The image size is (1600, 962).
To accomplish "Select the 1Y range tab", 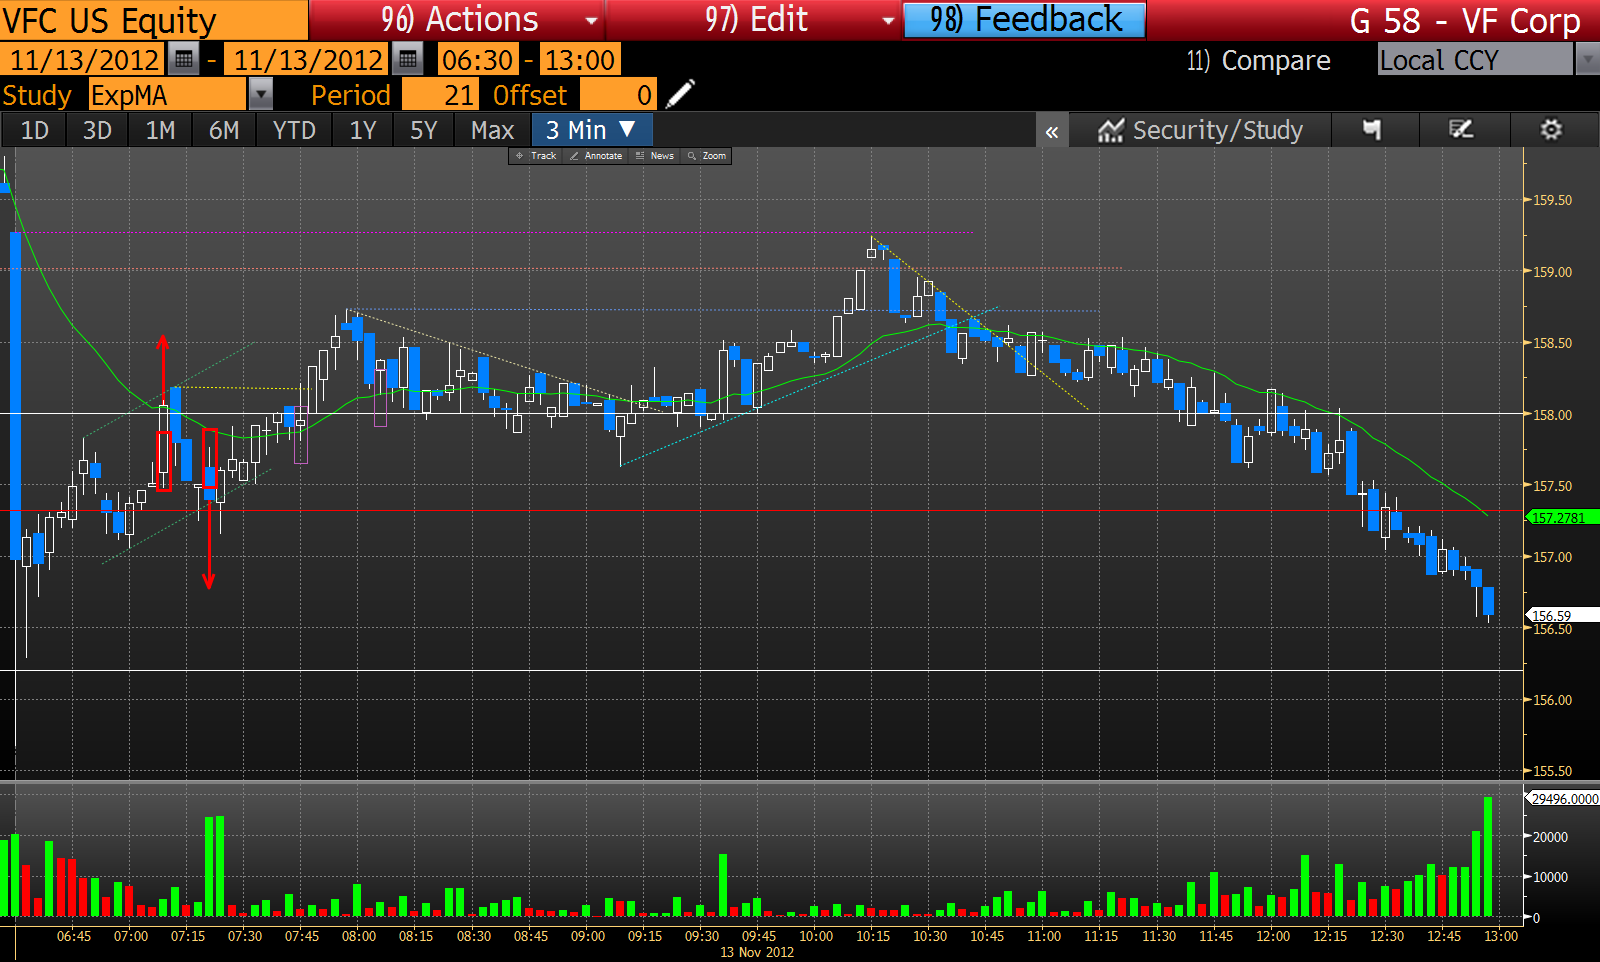I will [363, 130].
